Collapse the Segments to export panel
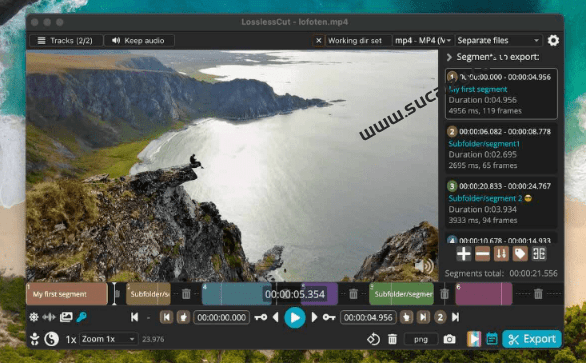 pos(449,57)
